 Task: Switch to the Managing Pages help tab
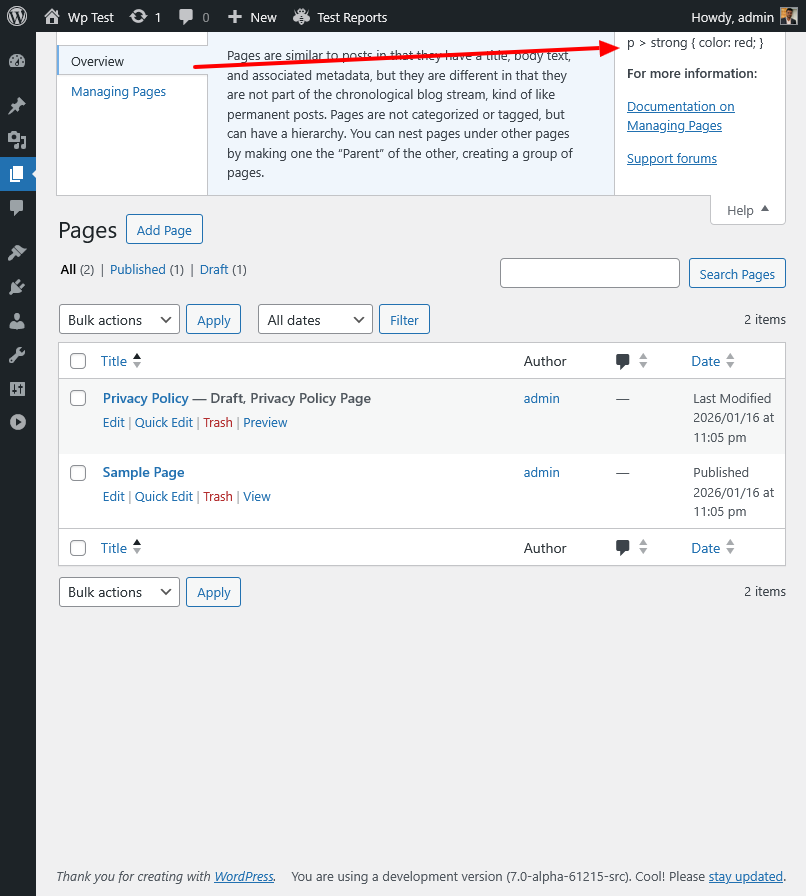coord(119,92)
